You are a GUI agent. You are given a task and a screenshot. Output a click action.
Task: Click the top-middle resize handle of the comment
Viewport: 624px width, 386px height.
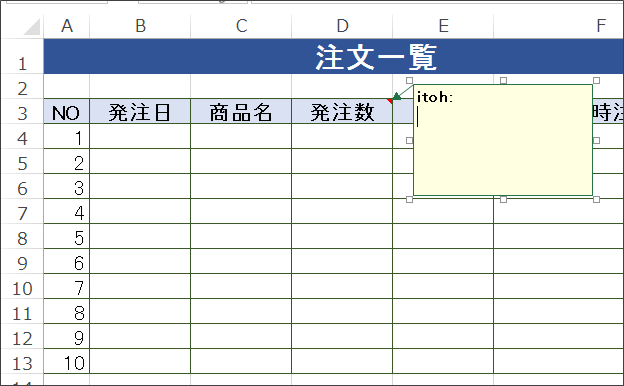[x=503, y=81]
